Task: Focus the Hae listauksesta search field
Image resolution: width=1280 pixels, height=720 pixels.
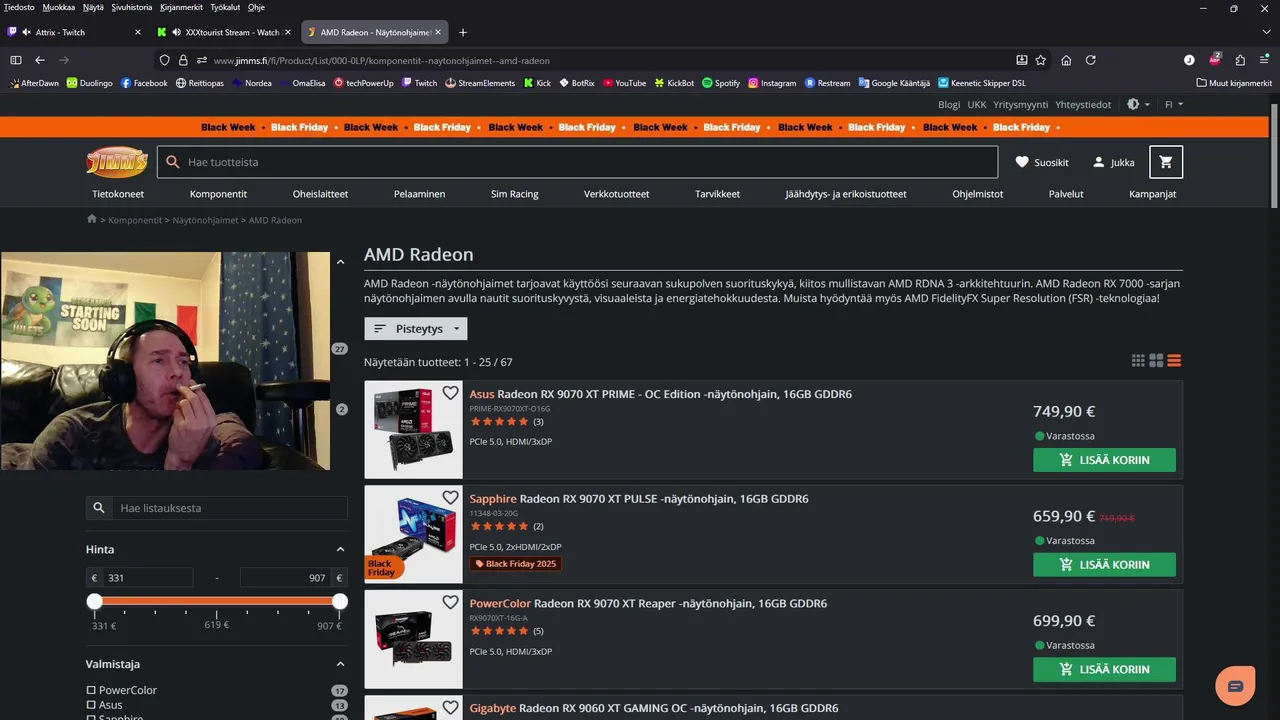Action: [x=230, y=508]
